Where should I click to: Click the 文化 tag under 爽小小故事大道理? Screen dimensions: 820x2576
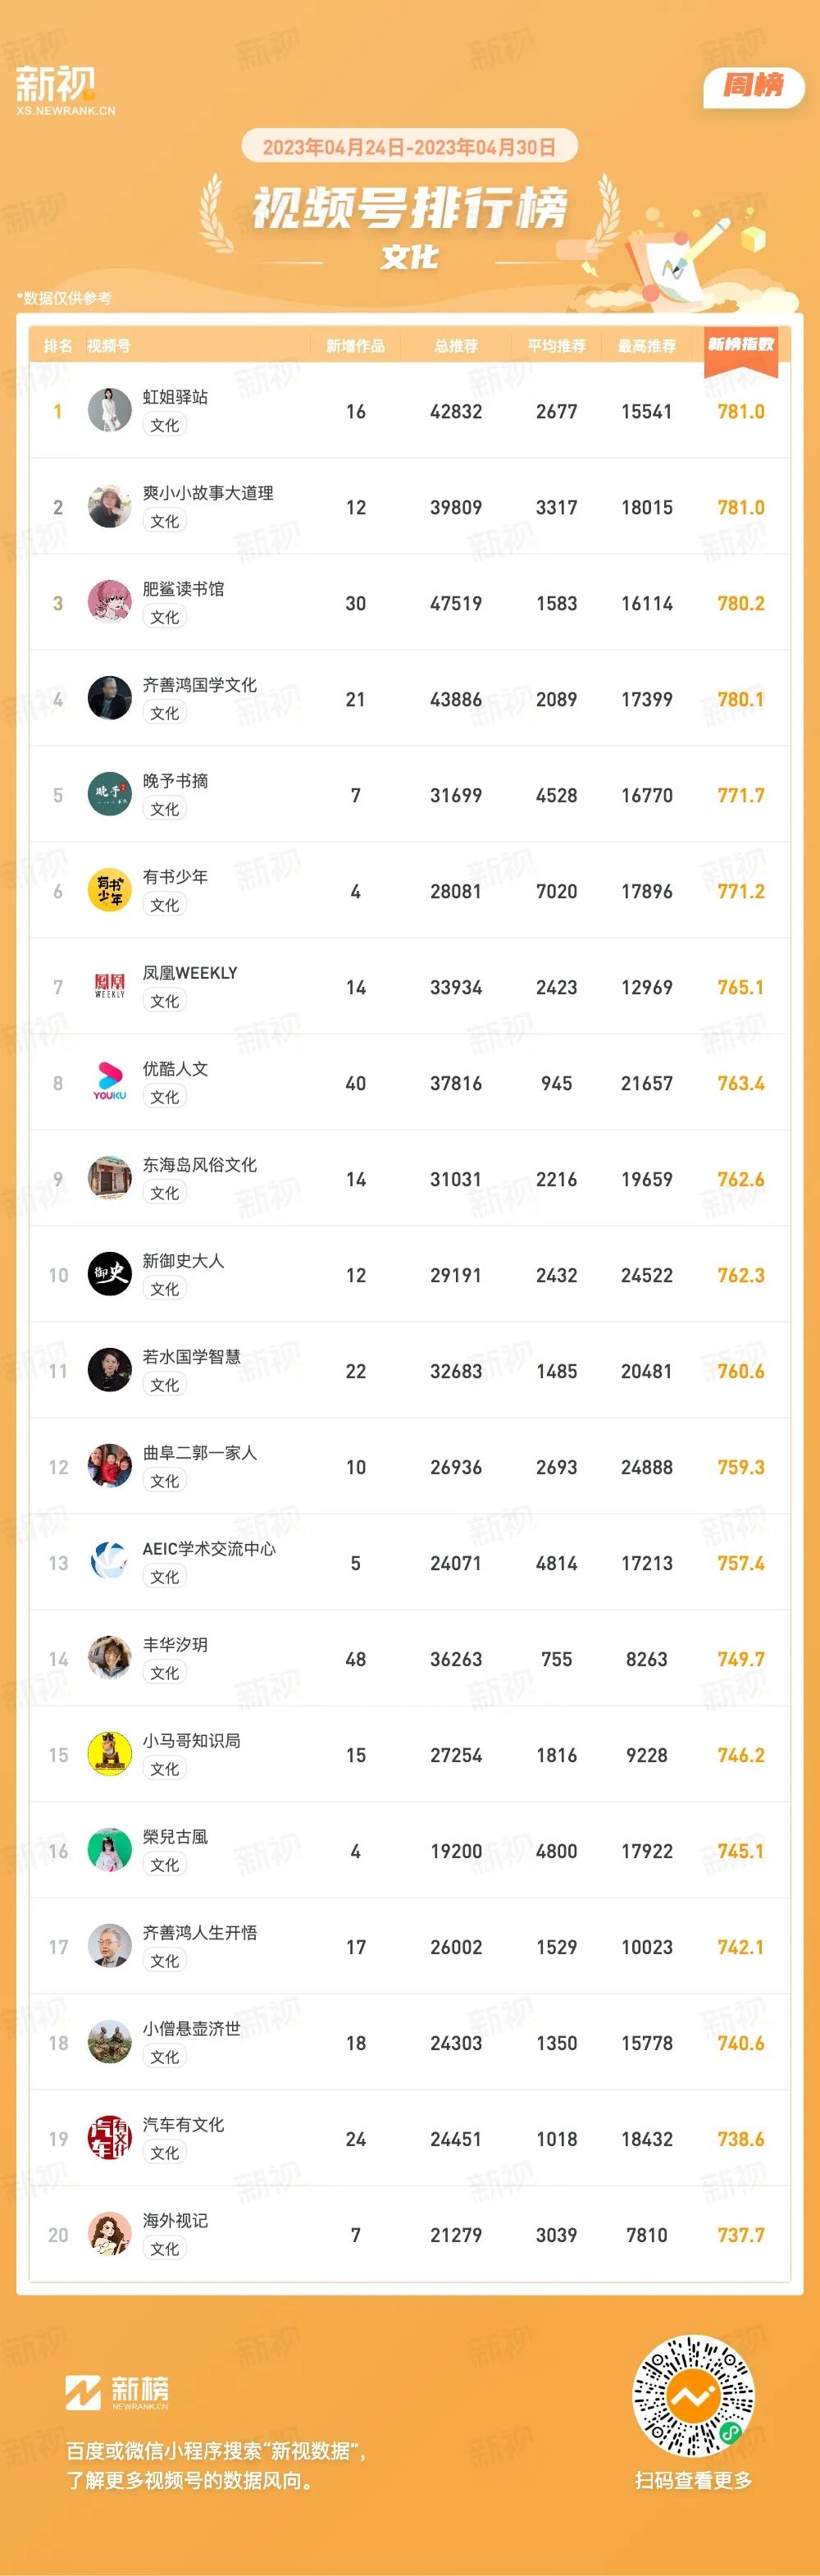(x=165, y=521)
